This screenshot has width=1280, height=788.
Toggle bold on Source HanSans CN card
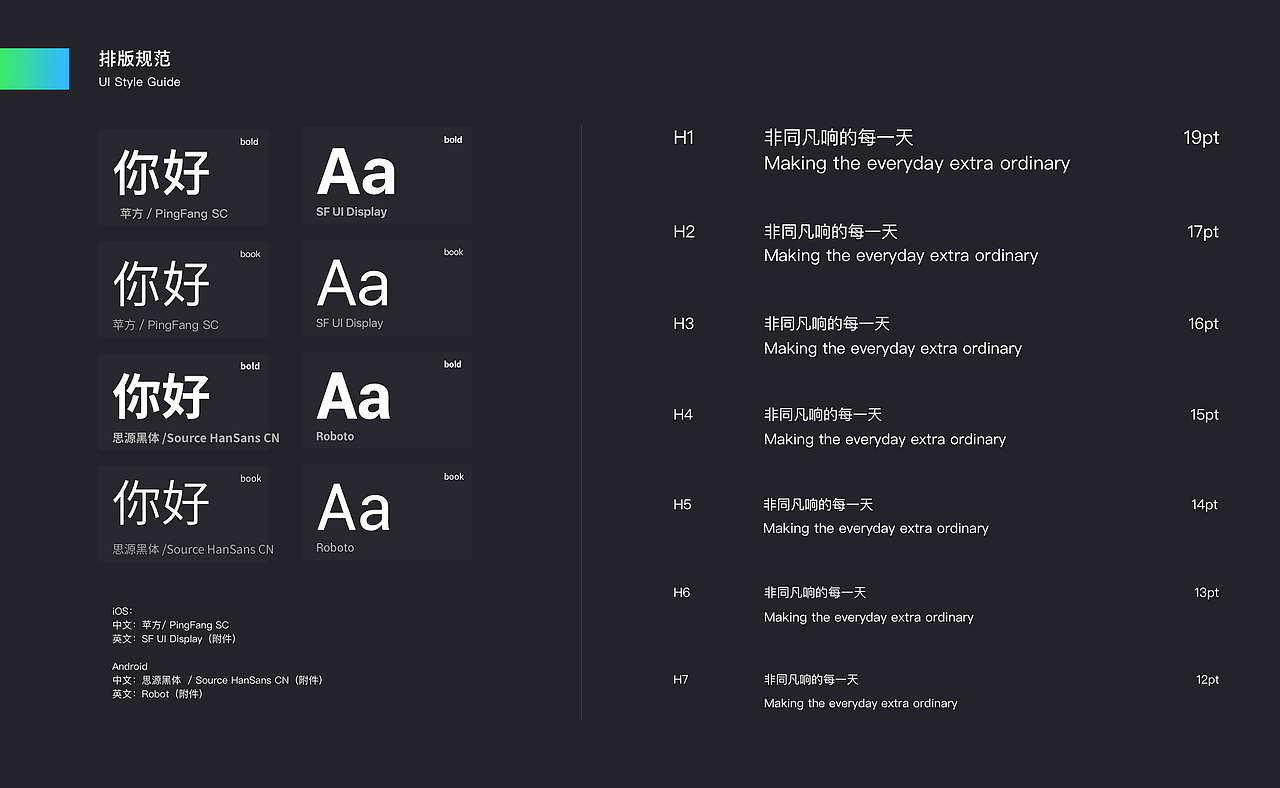(x=249, y=366)
